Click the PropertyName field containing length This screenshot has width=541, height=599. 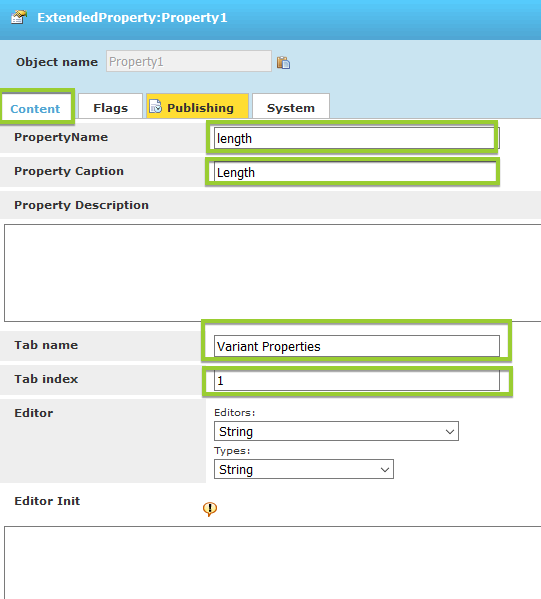[x=356, y=138]
